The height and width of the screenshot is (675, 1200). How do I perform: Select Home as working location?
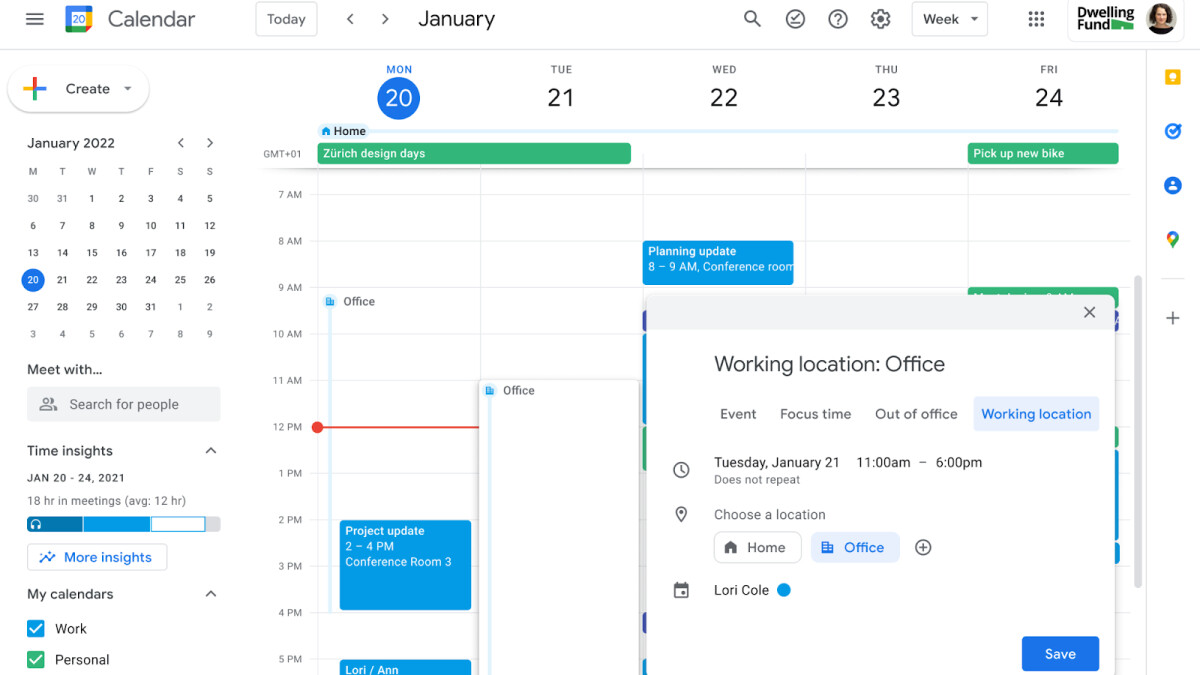(x=757, y=547)
